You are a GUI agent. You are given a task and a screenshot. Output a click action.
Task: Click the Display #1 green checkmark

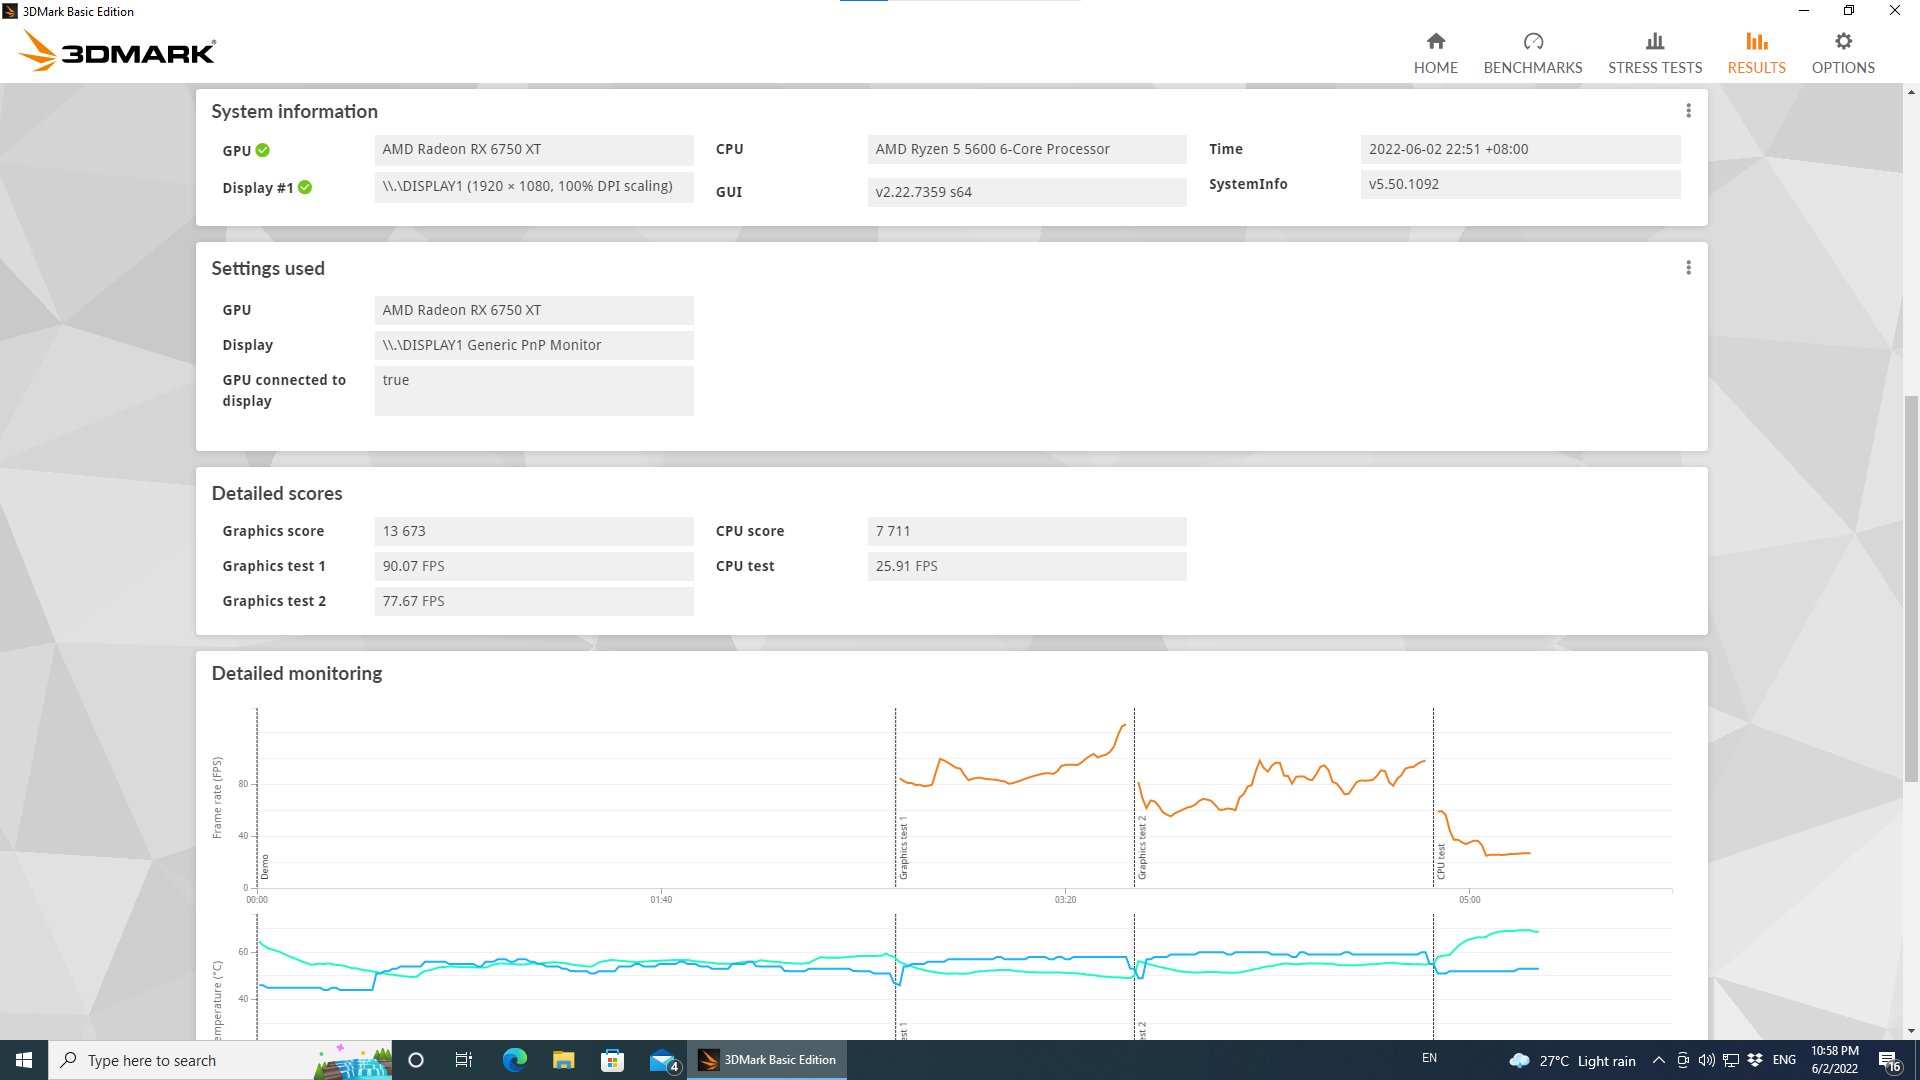click(x=305, y=187)
